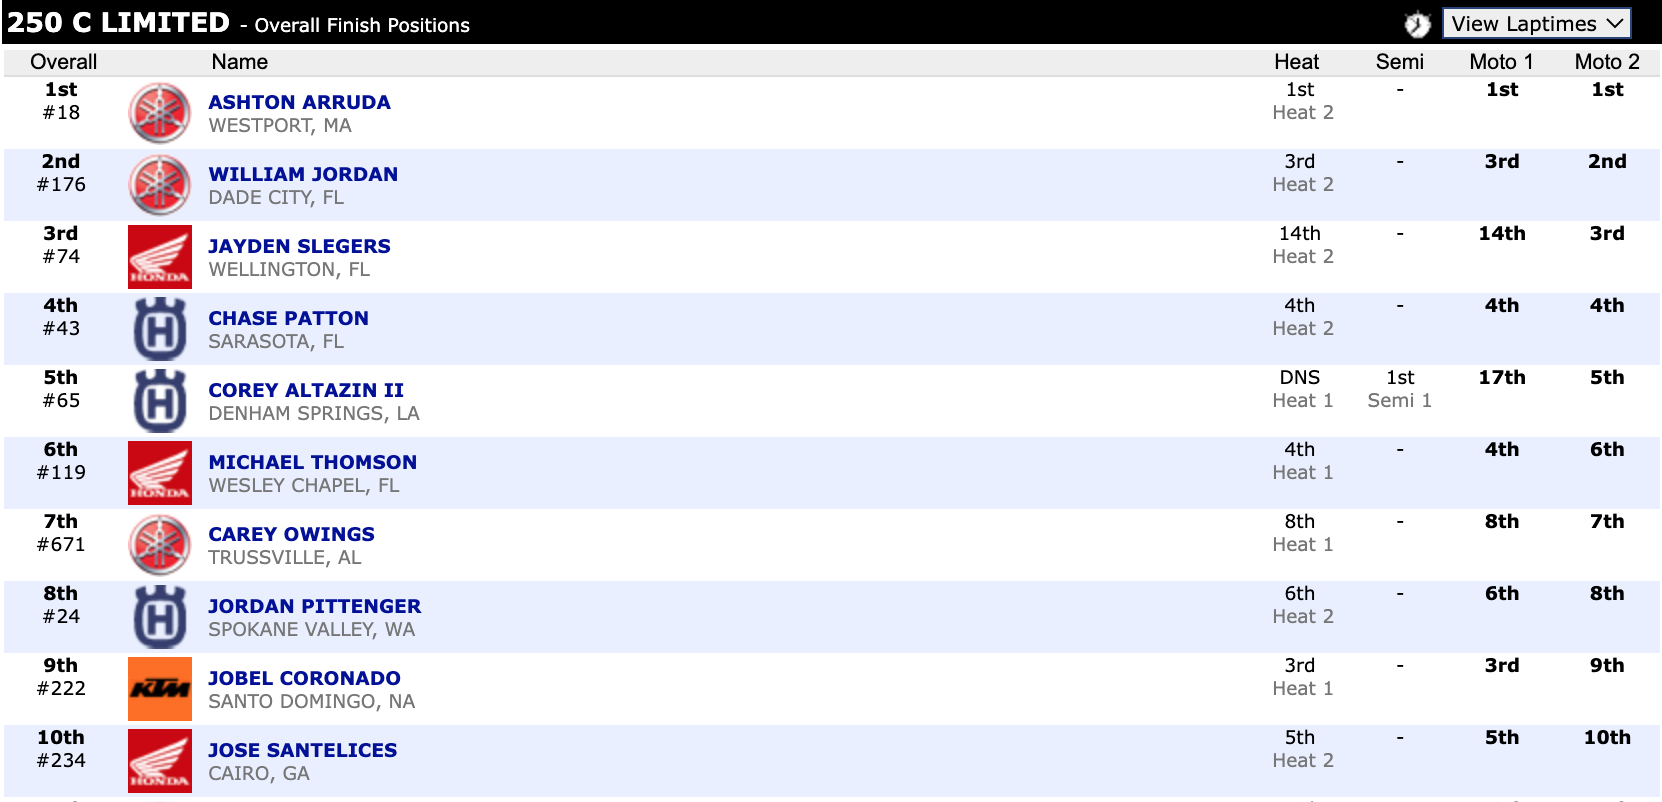Click Husqvarna logo beside Jordan Pittenger
Viewport: 1662px width, 802px height.
click(x=160, y=617)
